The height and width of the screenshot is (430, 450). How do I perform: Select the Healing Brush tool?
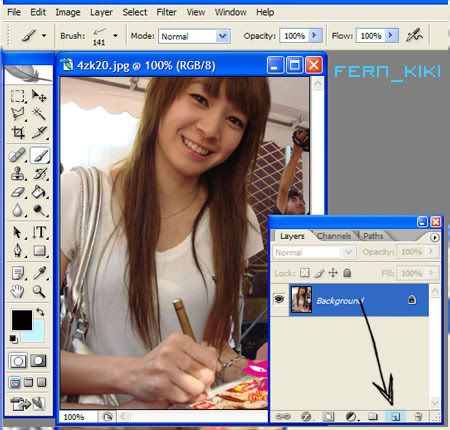(x=18, y=155)
